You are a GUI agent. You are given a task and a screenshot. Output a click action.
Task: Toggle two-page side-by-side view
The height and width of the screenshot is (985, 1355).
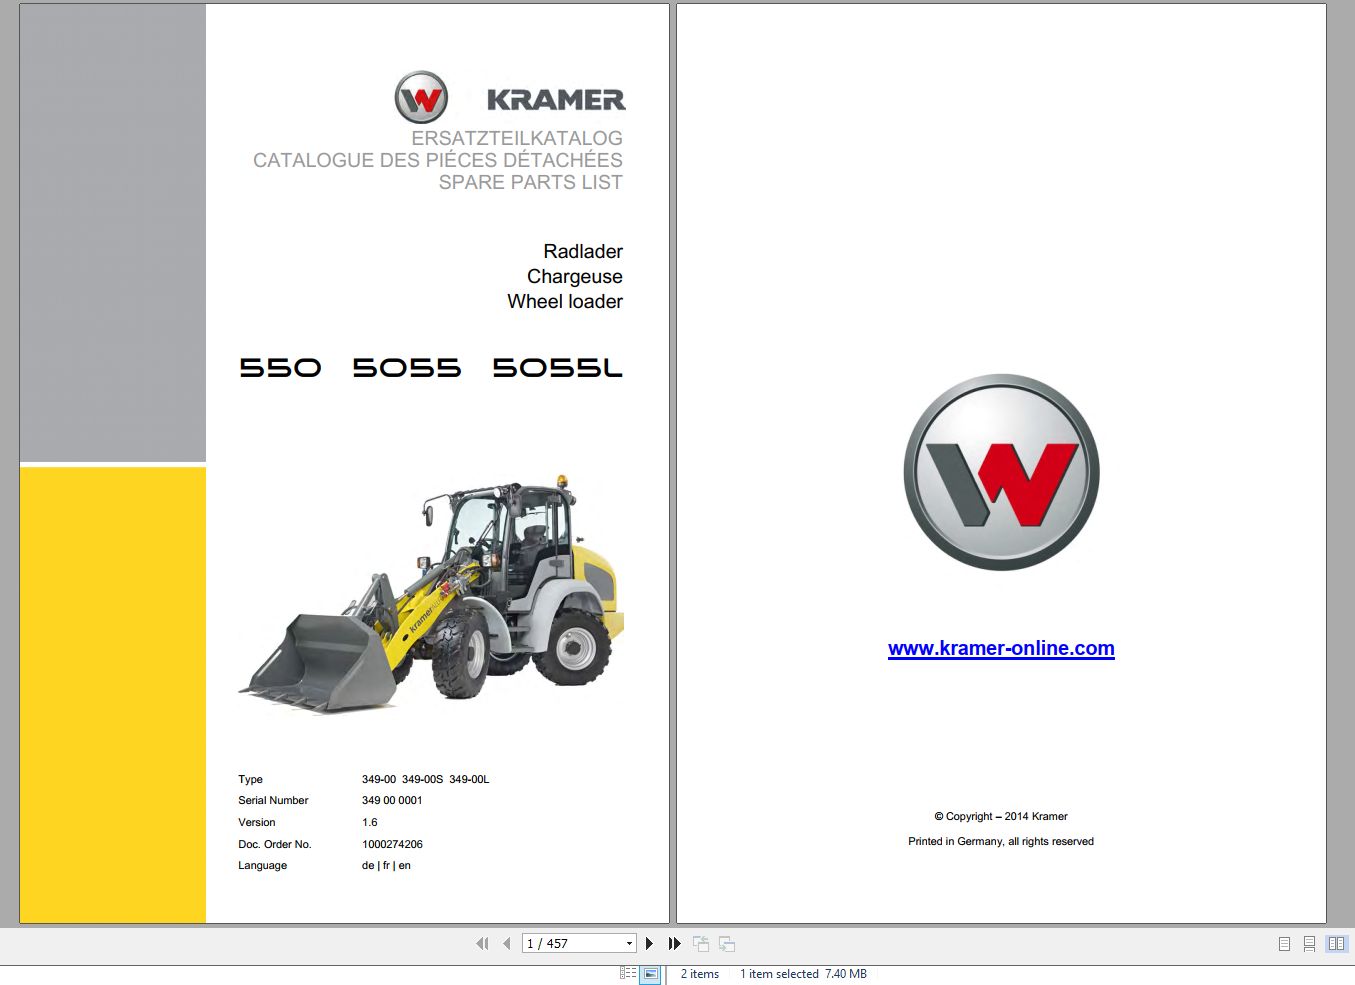1336,944
